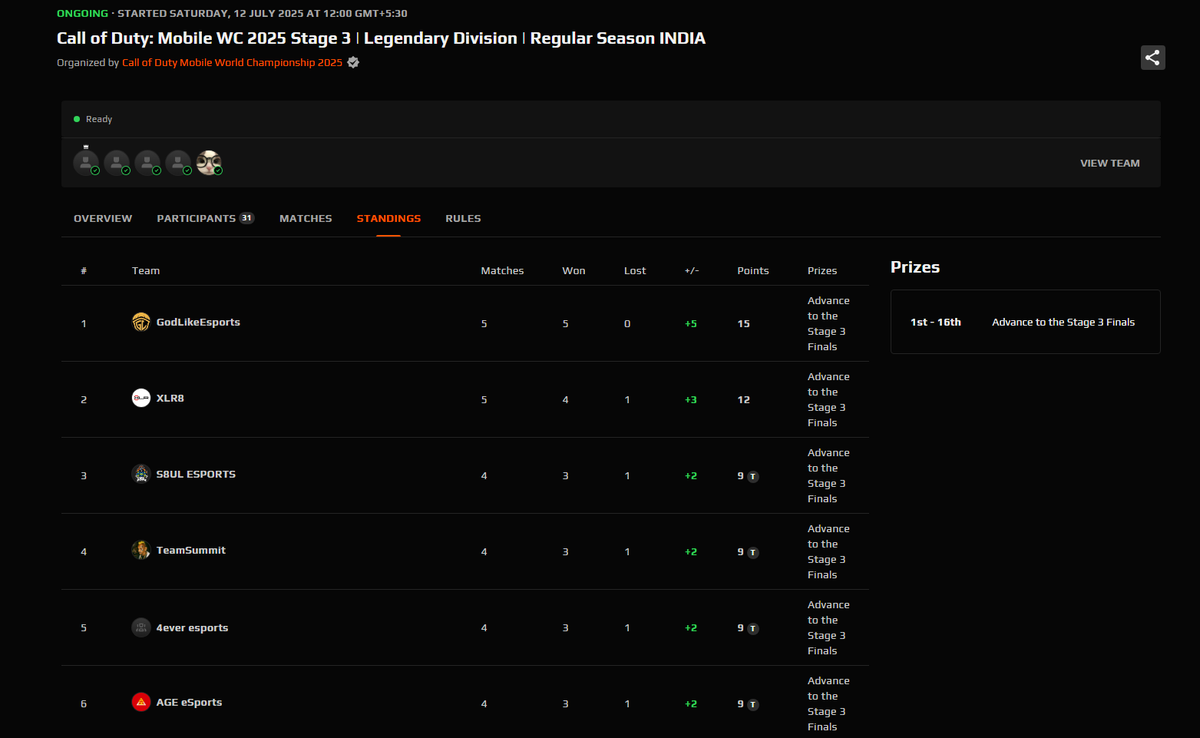Viewport: 1200px width, 738px height.
Task: Click the tiebreaker T badge in 4ever esports row
Action: [753, 629]
